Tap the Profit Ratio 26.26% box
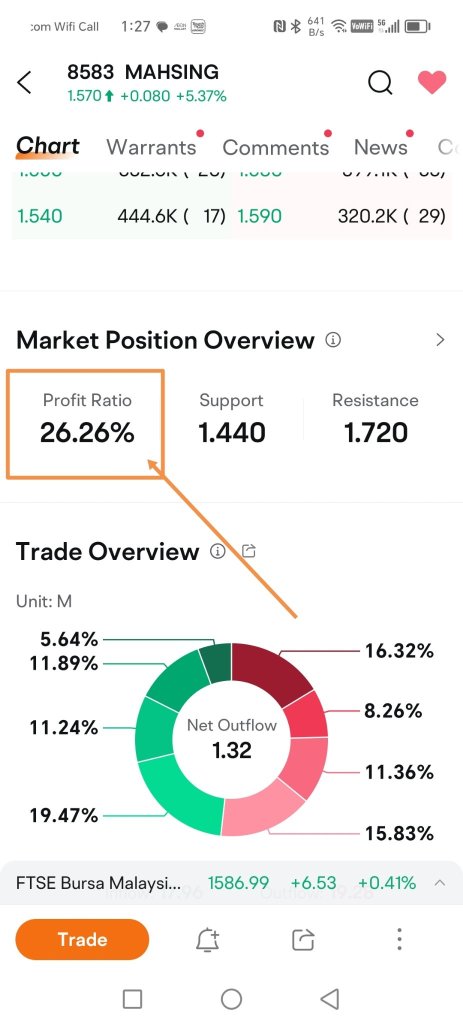 [x=85, y=424]
